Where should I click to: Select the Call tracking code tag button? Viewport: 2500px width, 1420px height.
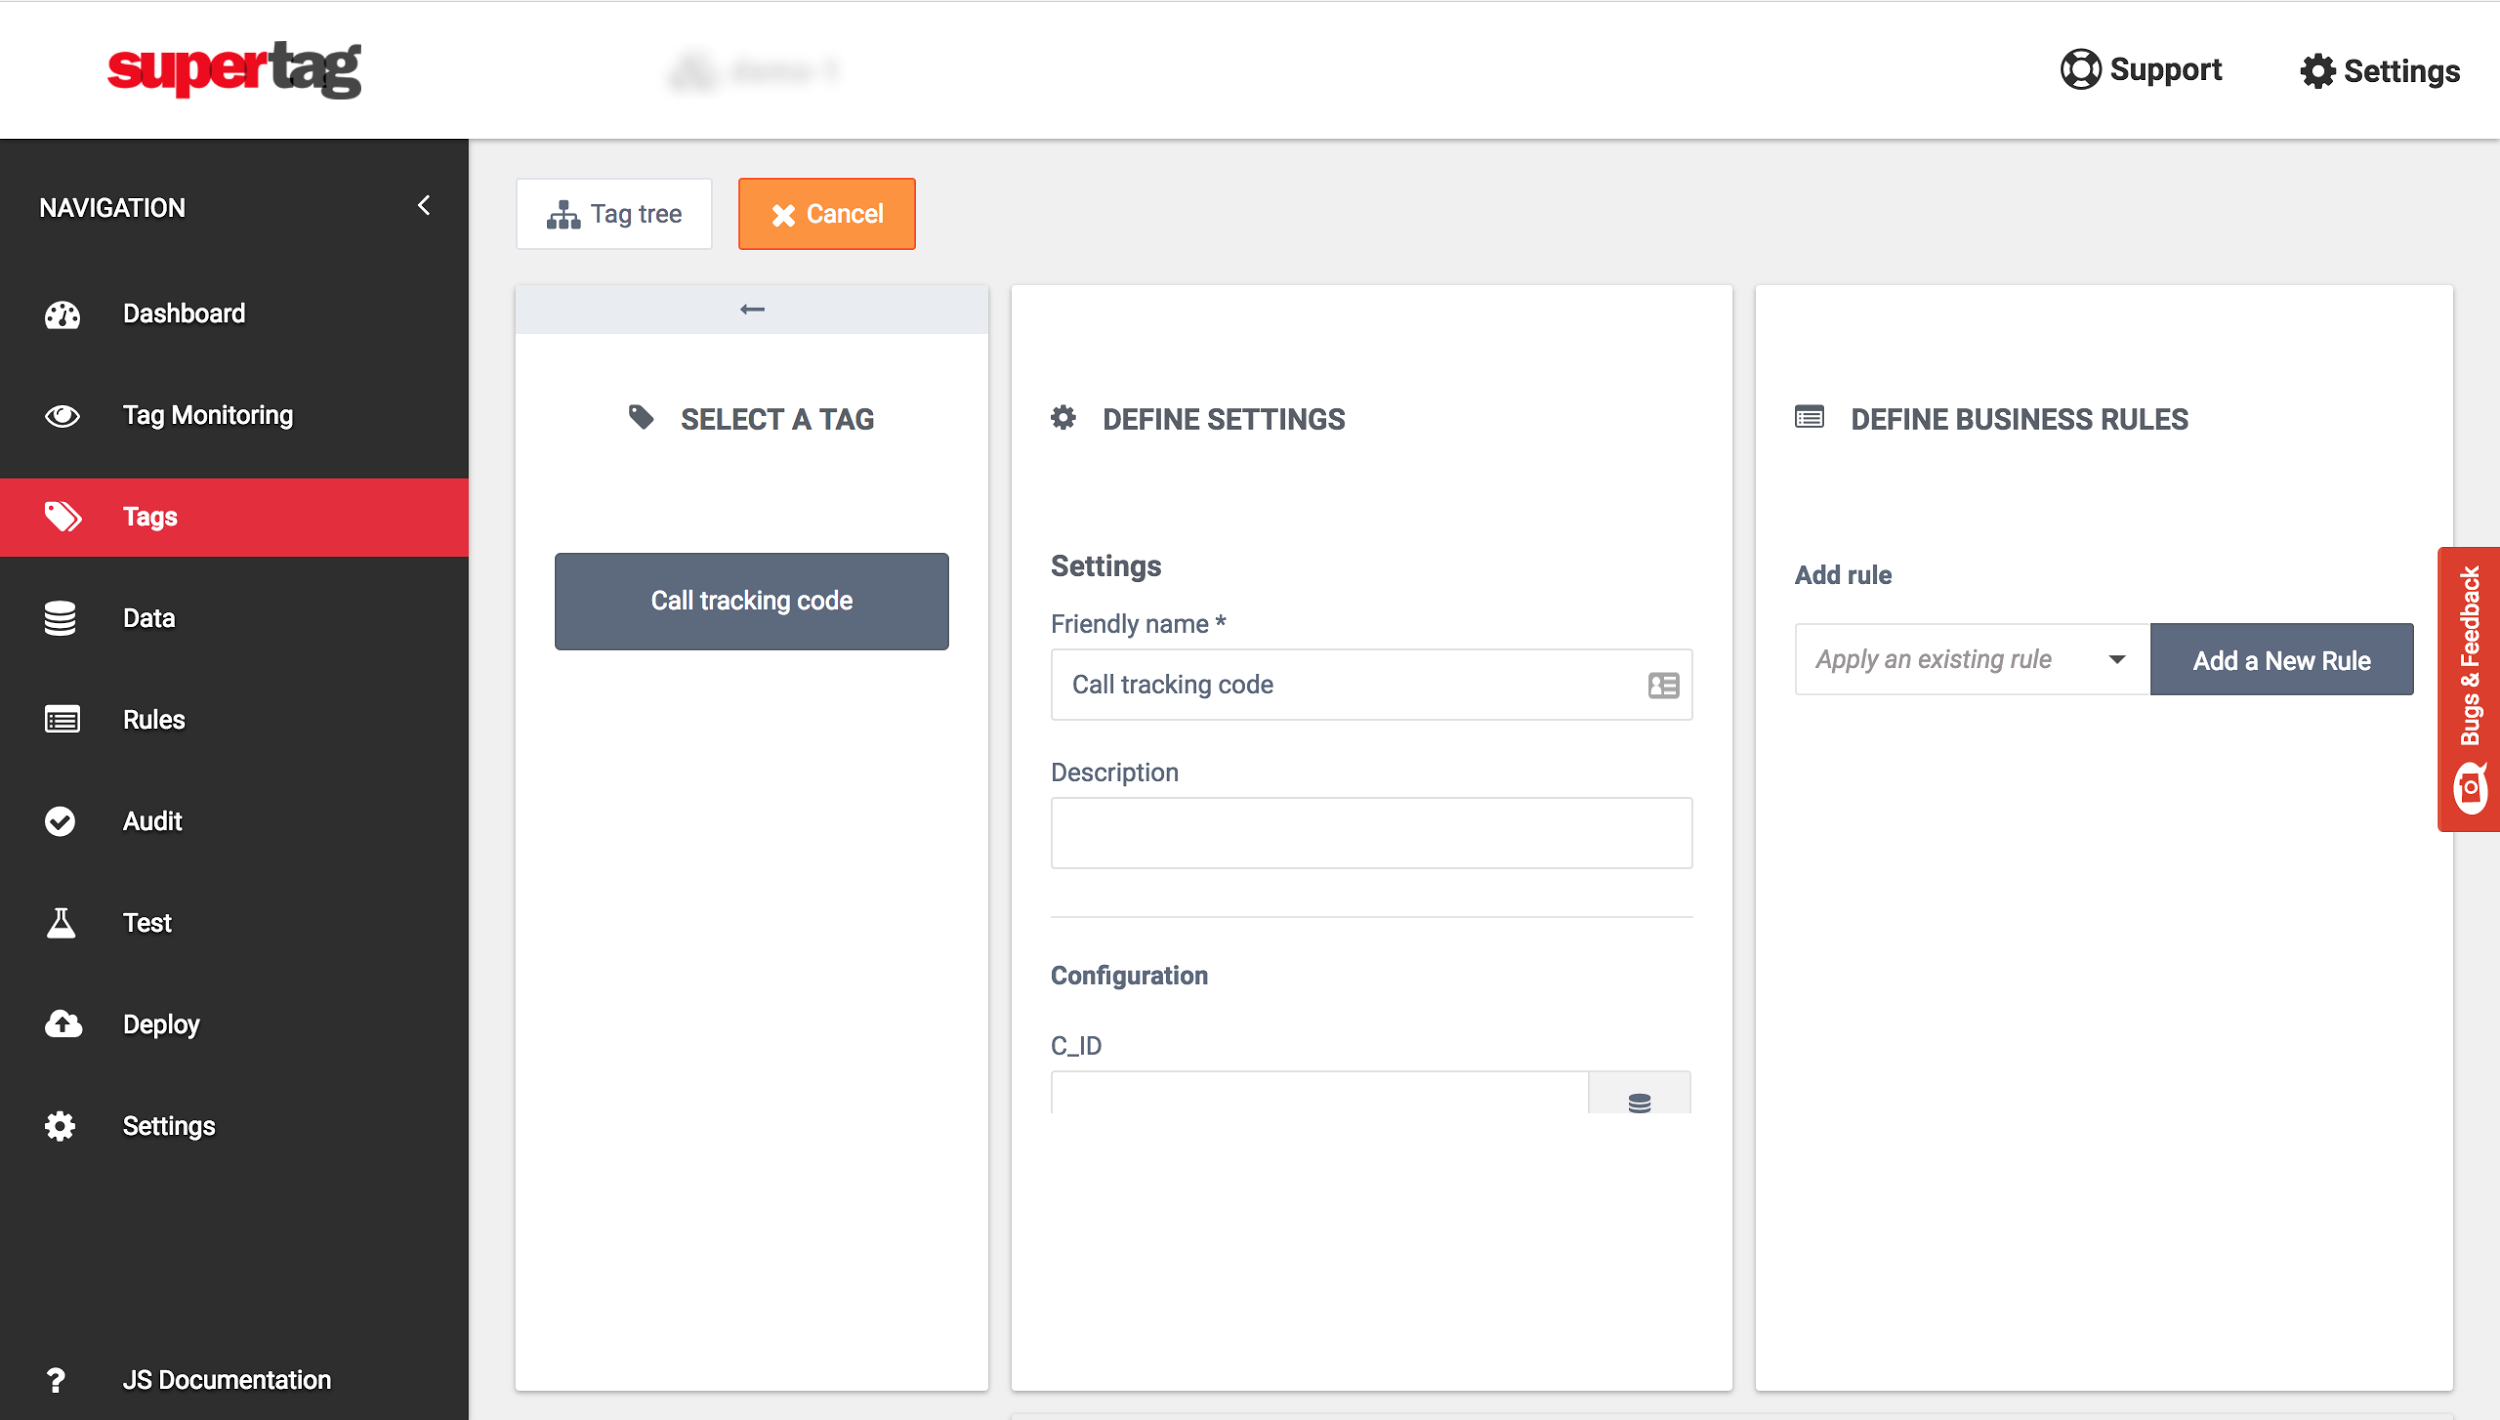[752, 601]
